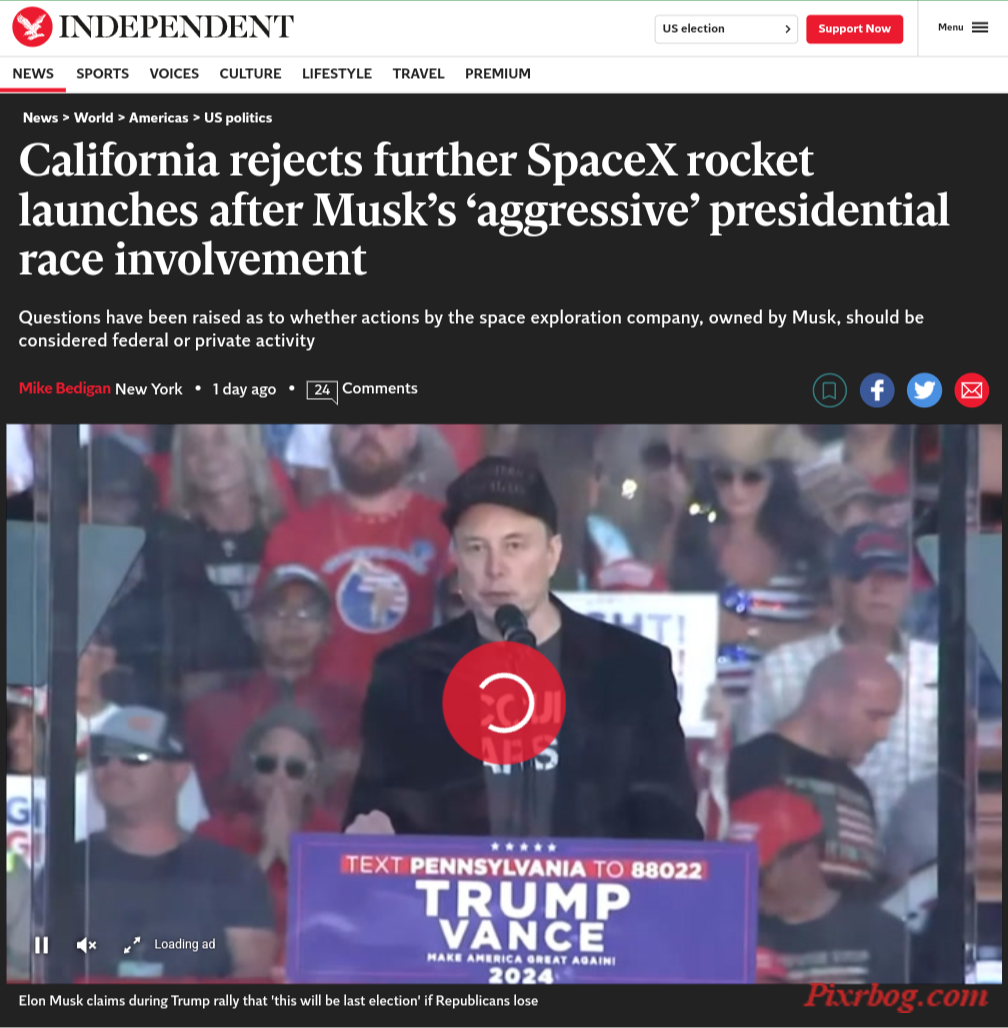Expand the US election dropdown
The image size is (1008, 1028).
[x=726, y=29]
